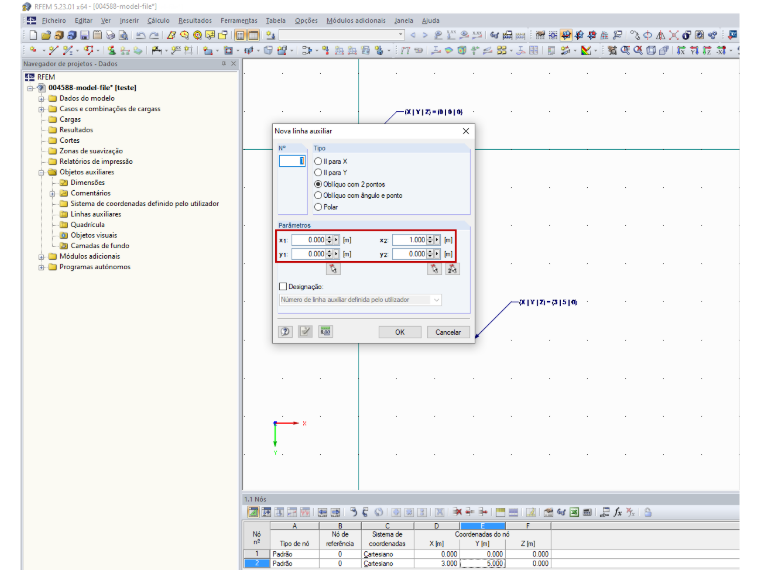Open the Cálculo menu
Image resolution: width=760 pixels, height=570 pixels.
pyautogui.click(x=158, y=20)
